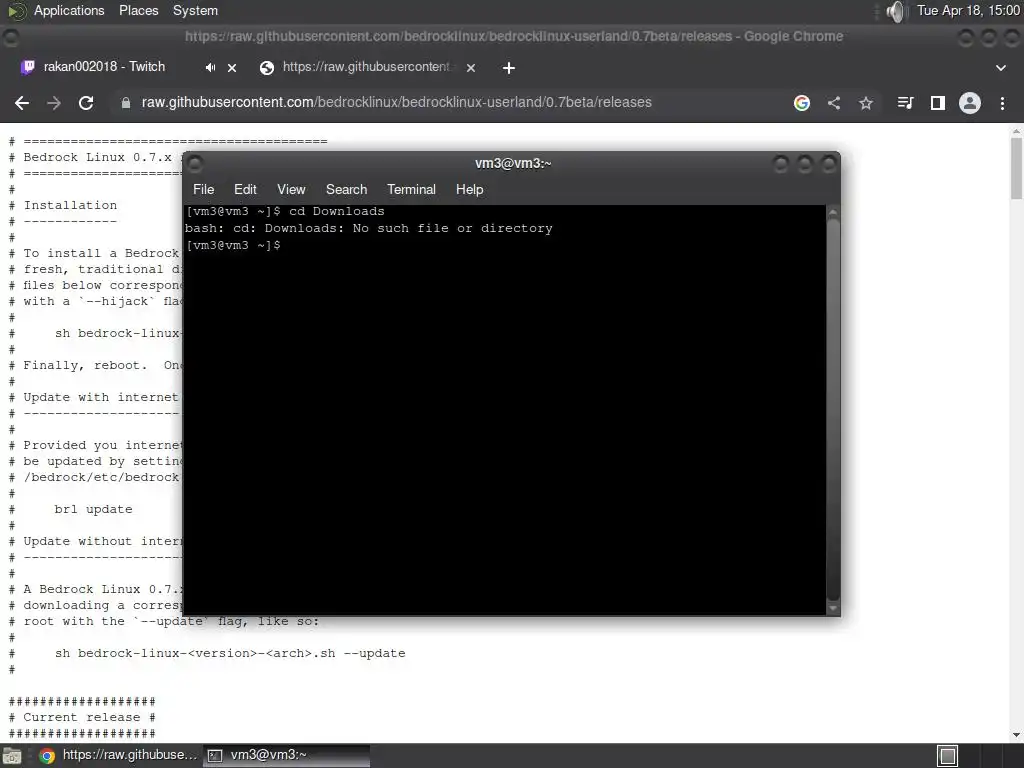
Task: Click the volume speaker icon
Action: [x=897, y=11]
